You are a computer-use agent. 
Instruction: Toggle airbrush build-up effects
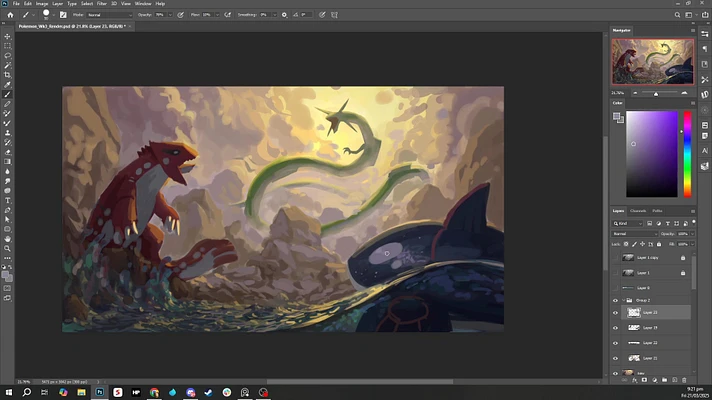[228, 15]
